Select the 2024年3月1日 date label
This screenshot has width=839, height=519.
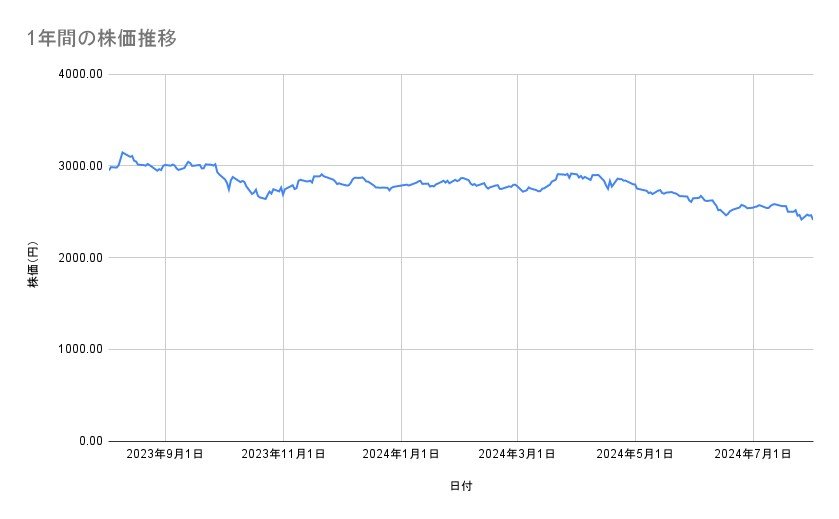click(x=518, y=455)
